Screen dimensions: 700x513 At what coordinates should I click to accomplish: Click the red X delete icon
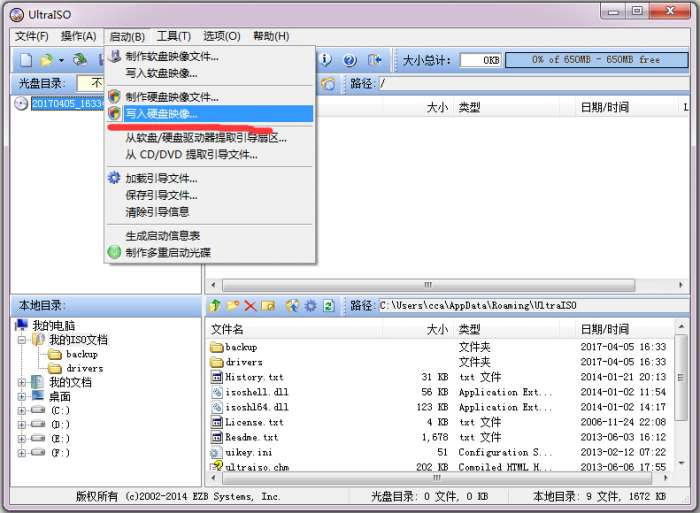click(250, 305)
